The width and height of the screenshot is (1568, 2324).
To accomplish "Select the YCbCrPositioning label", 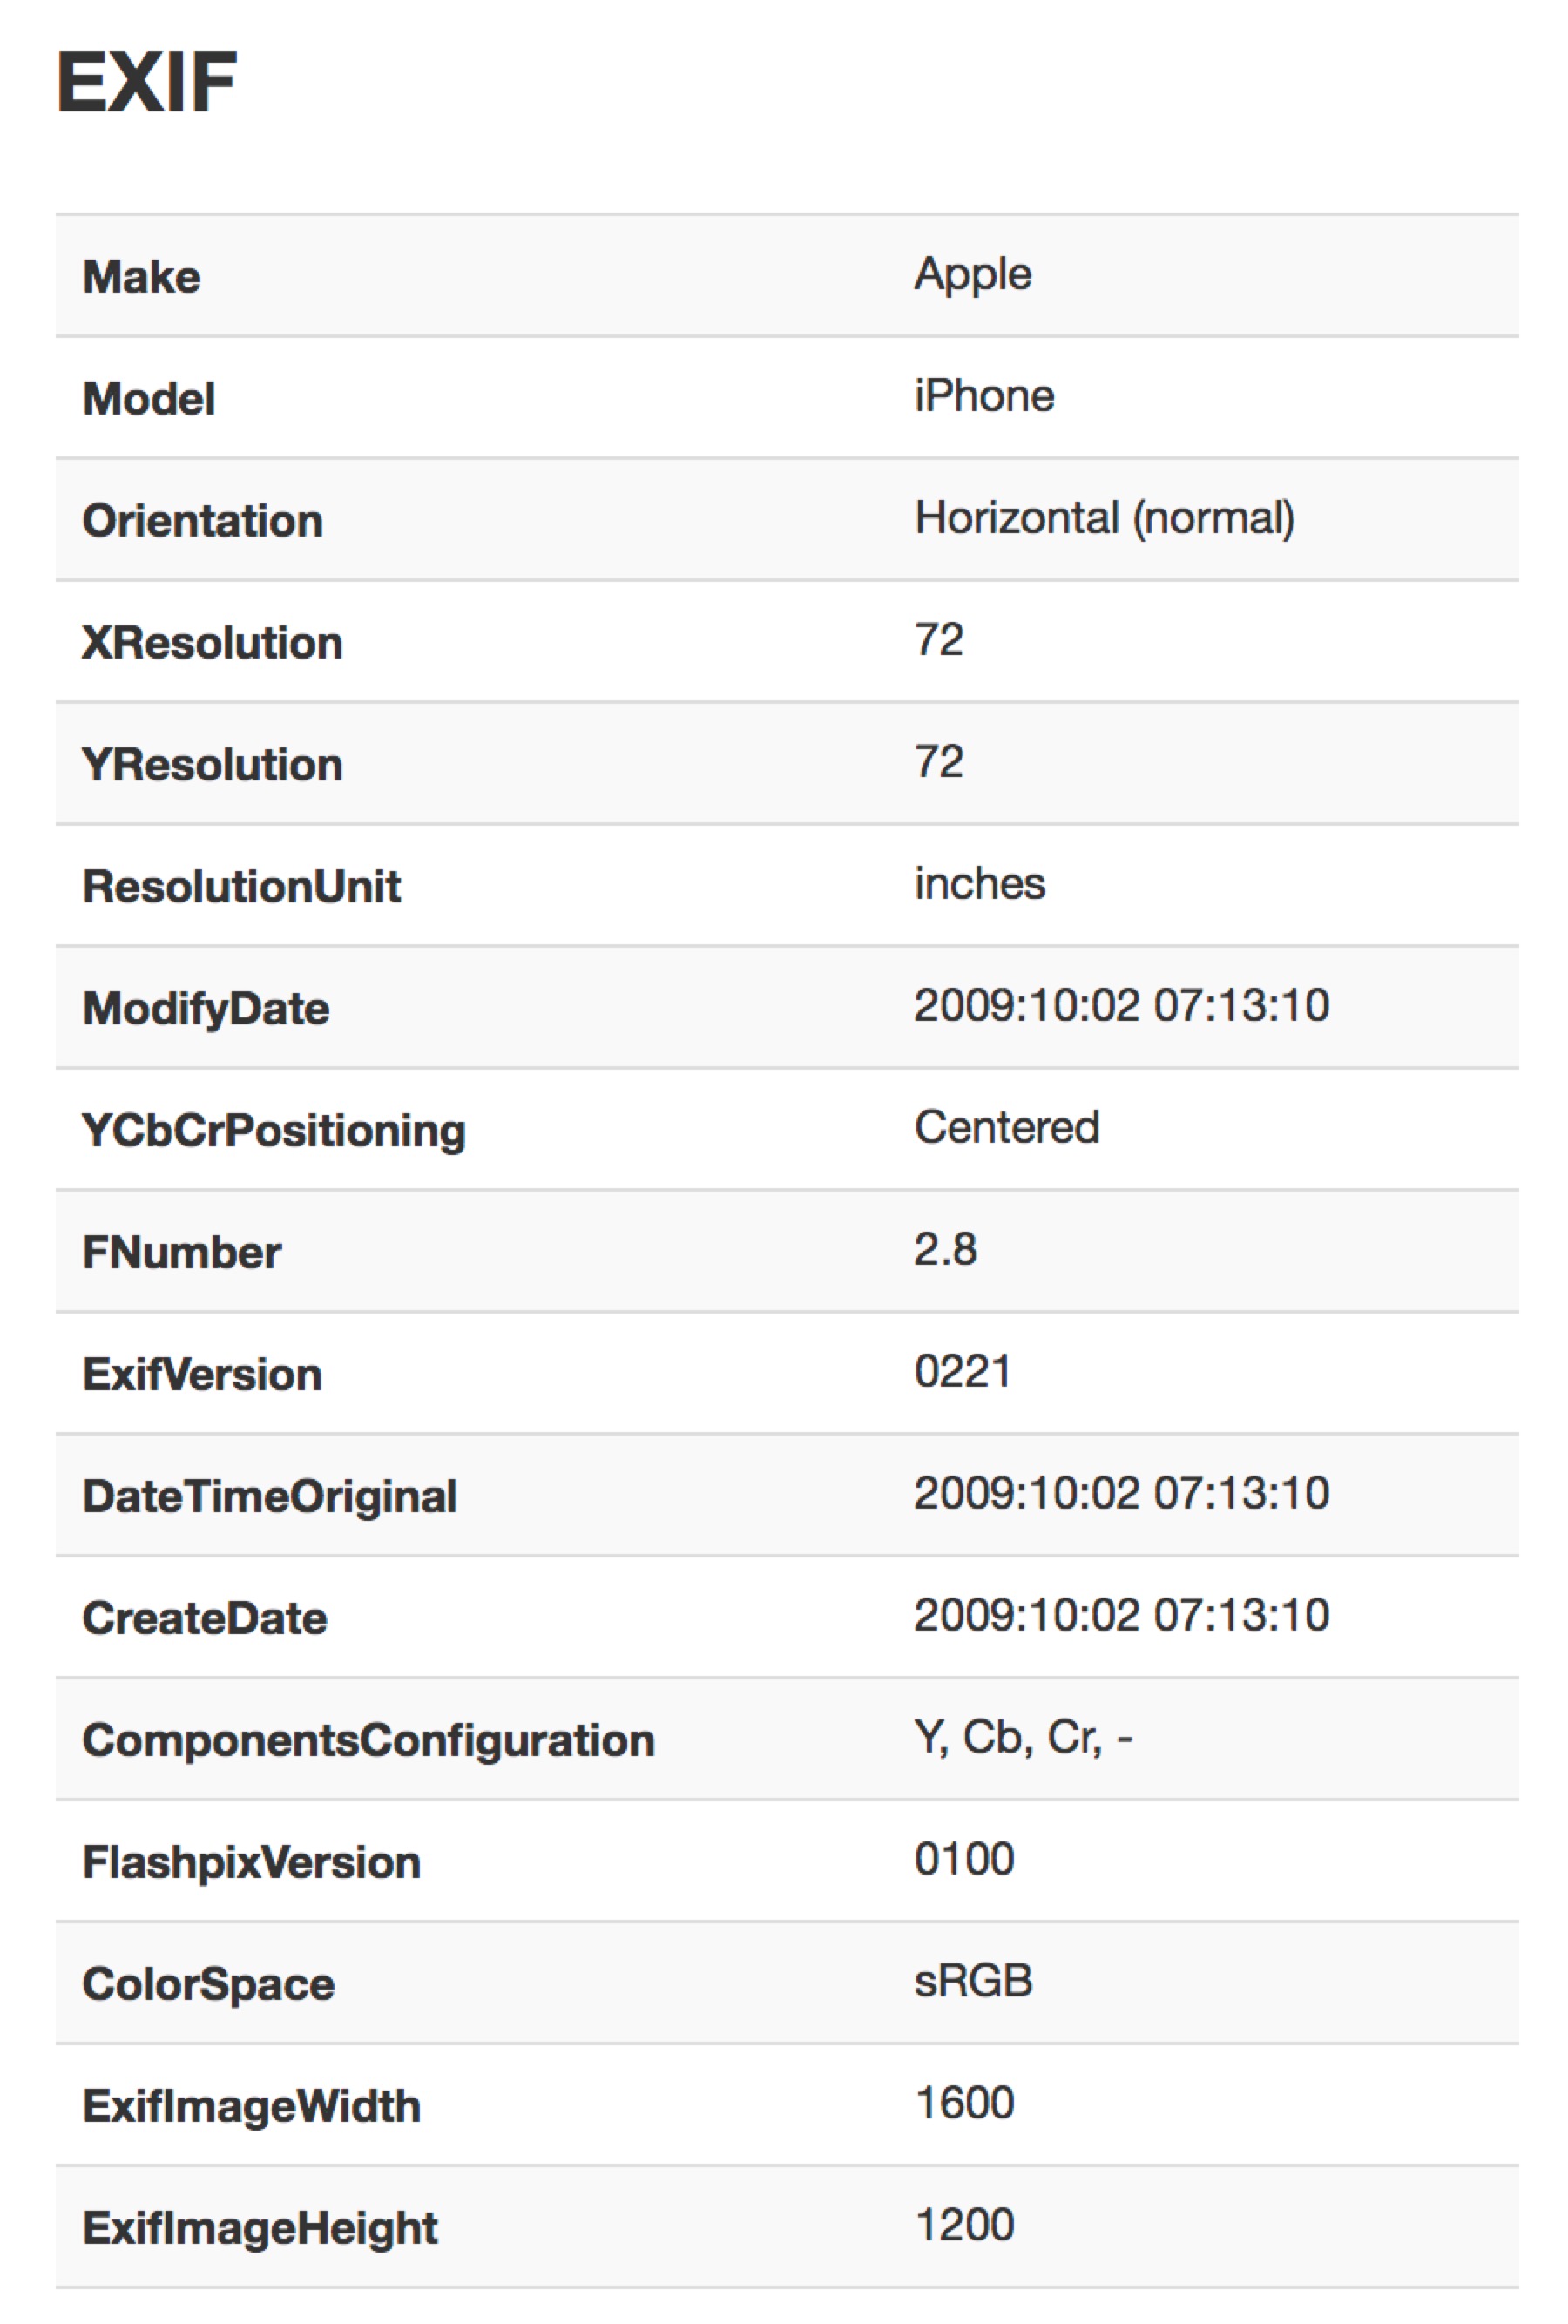I will tap(274, 1132).
